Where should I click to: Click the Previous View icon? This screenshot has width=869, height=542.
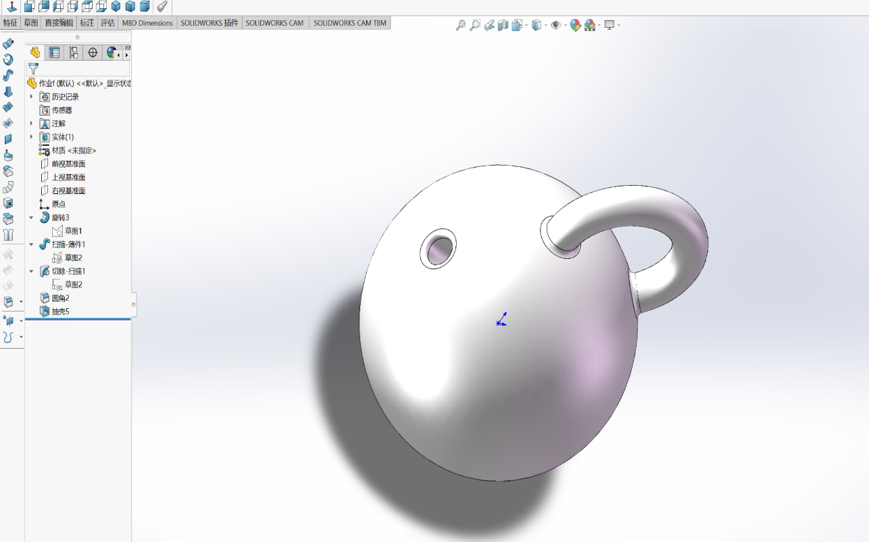[x=489, y=25]
